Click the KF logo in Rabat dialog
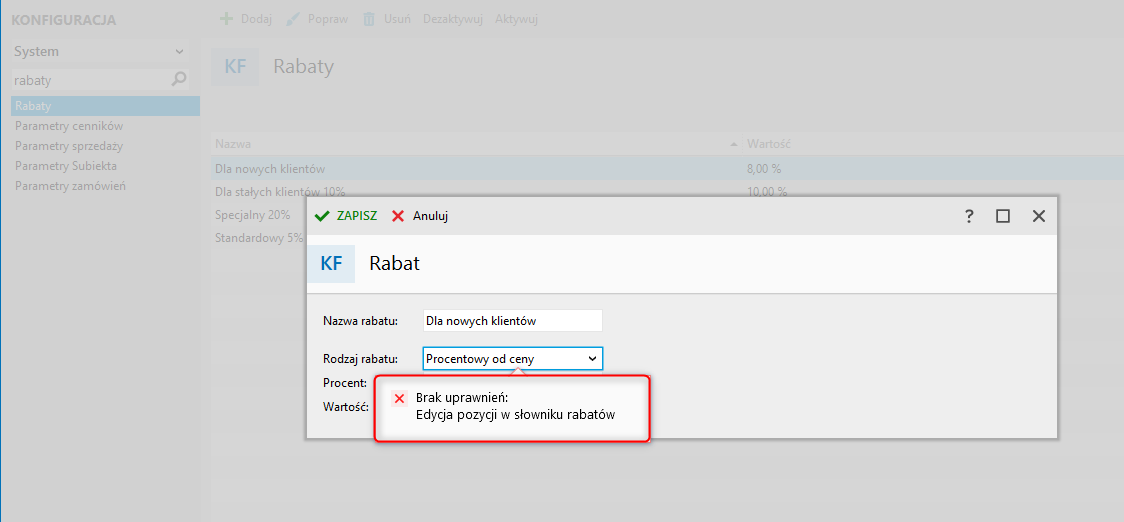 pos(331,263)
